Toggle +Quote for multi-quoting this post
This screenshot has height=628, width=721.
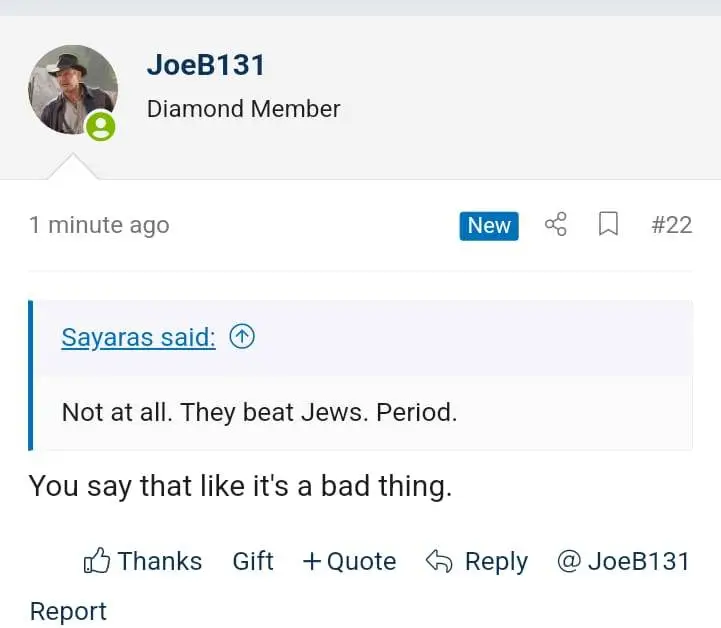click(349, 561)
